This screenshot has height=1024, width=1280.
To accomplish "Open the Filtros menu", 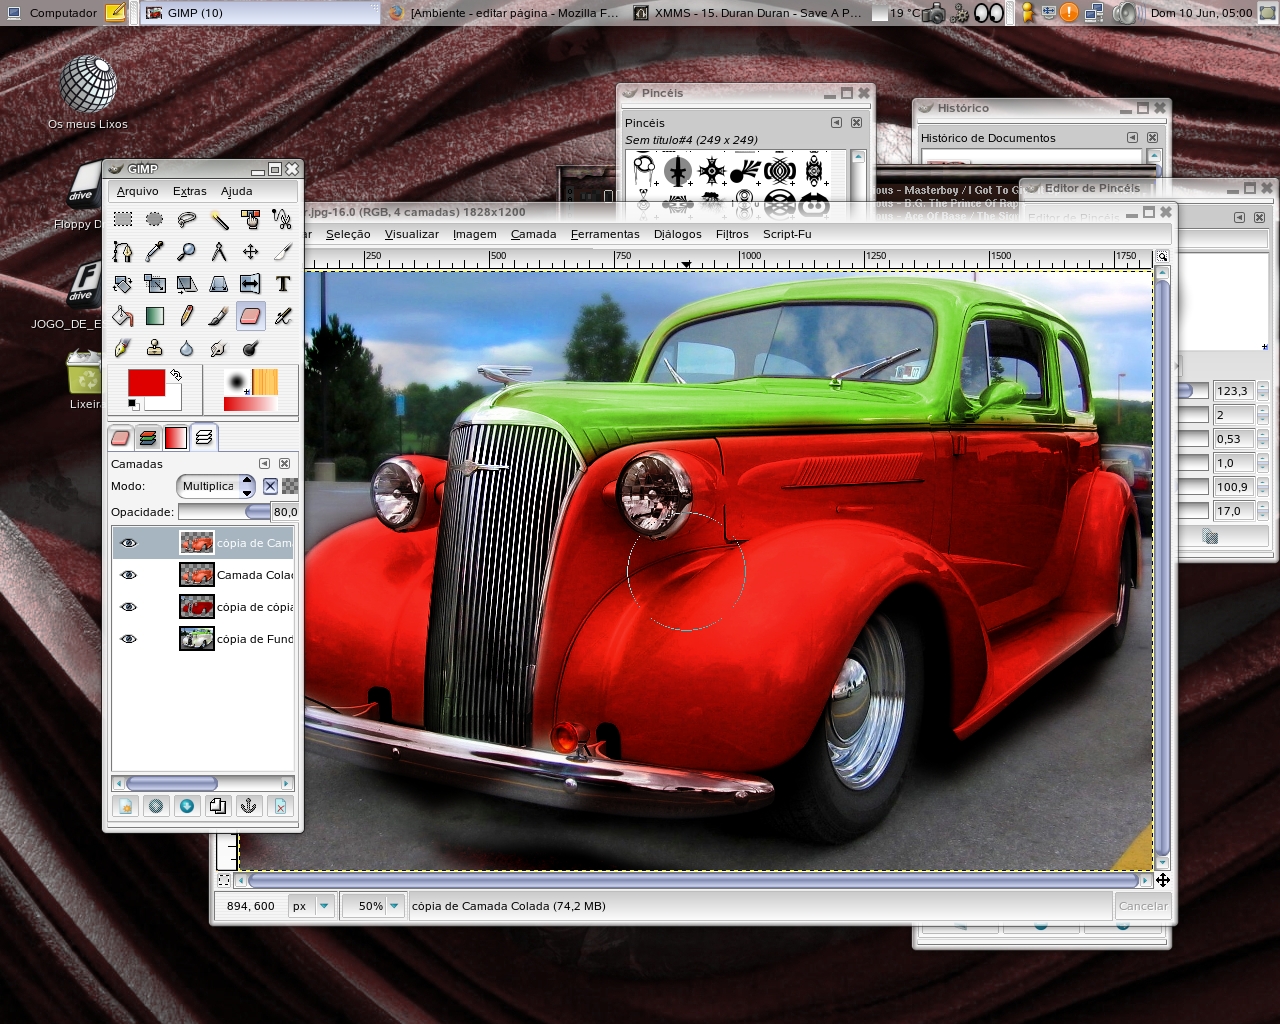I will tap(732, 234).
